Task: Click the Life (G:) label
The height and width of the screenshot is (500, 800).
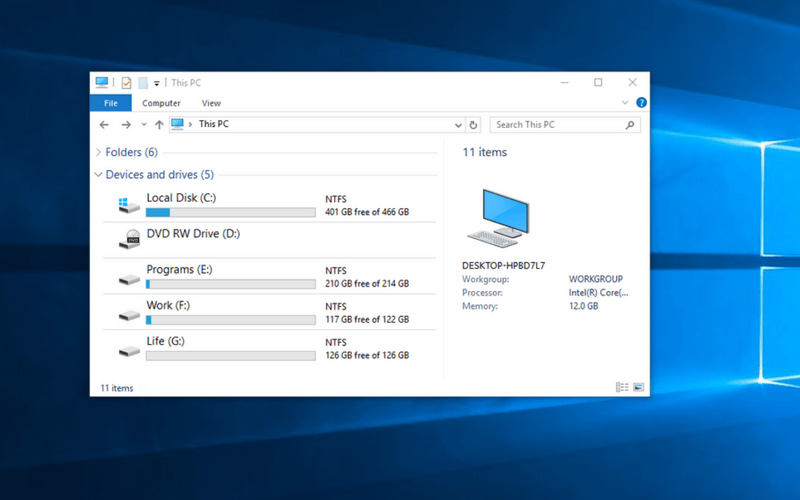Action: [x=165, y=341]
